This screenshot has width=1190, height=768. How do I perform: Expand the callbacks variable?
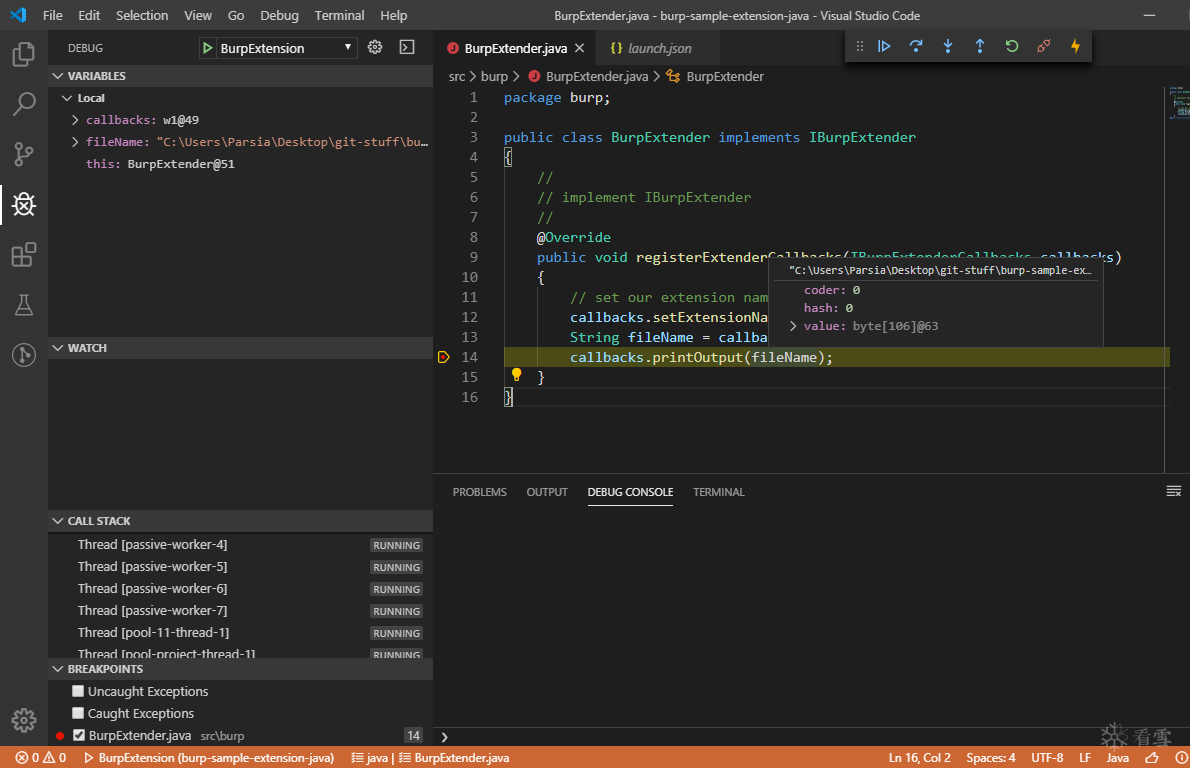pyautogui.click(x=76, y=120)
